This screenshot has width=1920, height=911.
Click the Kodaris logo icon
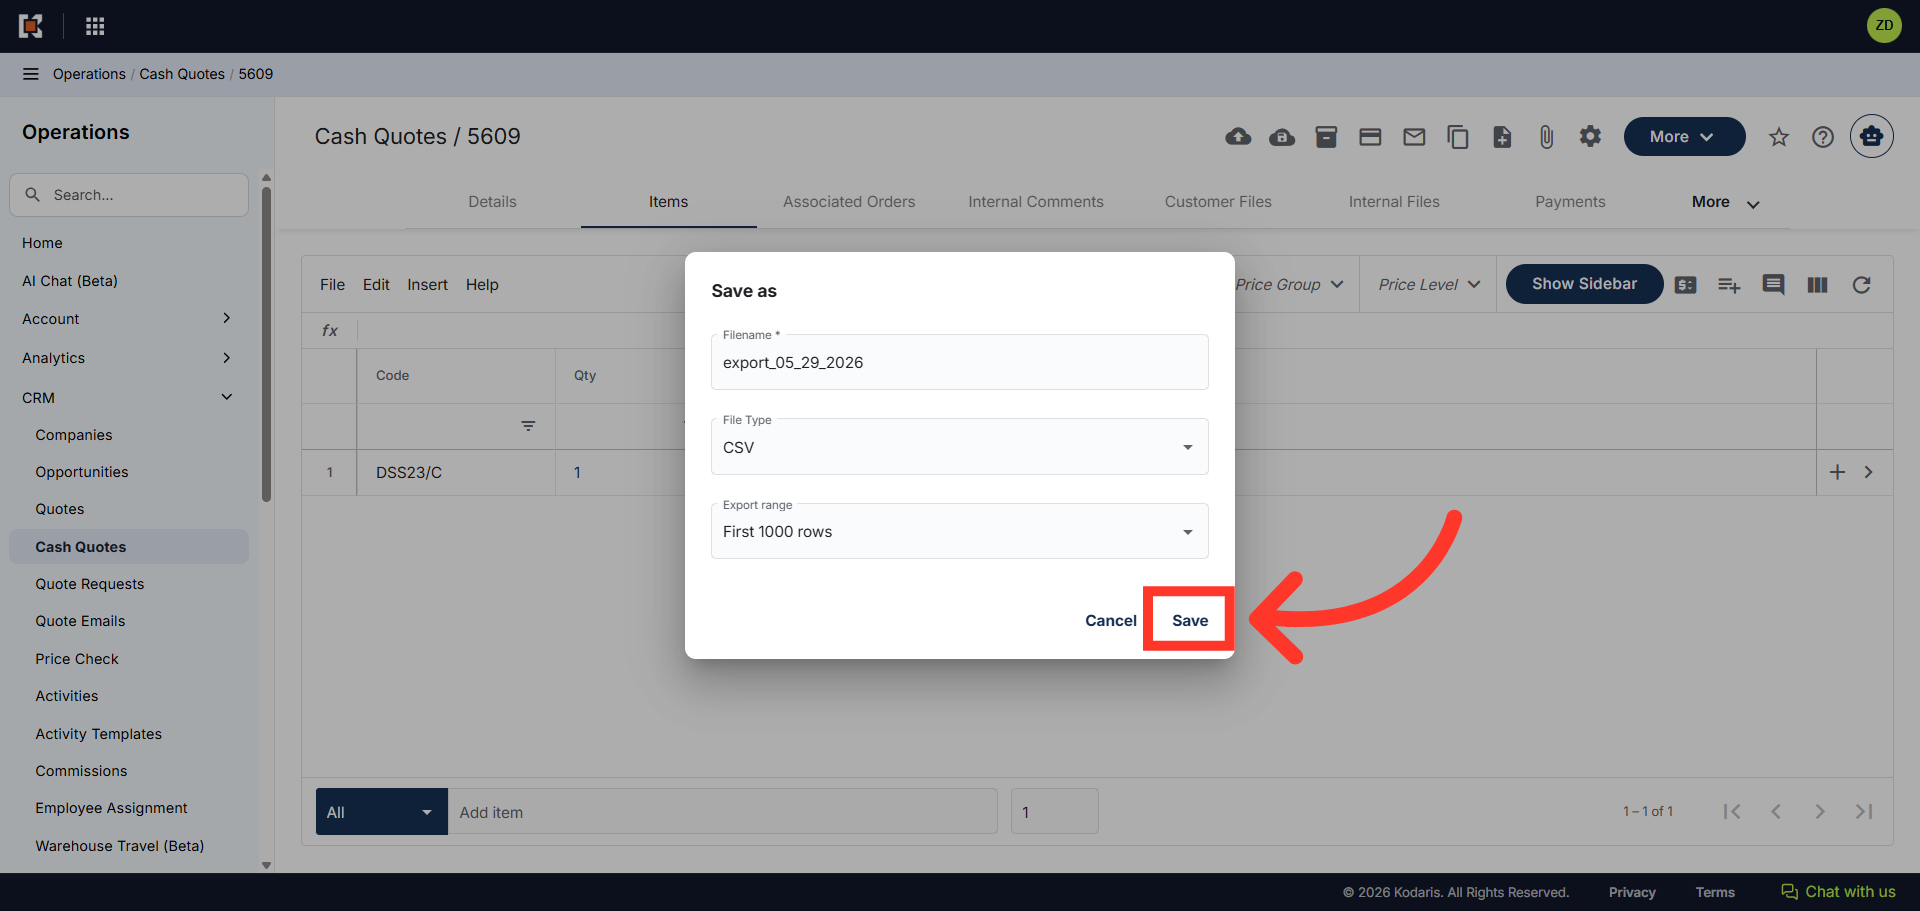(31, 26)
